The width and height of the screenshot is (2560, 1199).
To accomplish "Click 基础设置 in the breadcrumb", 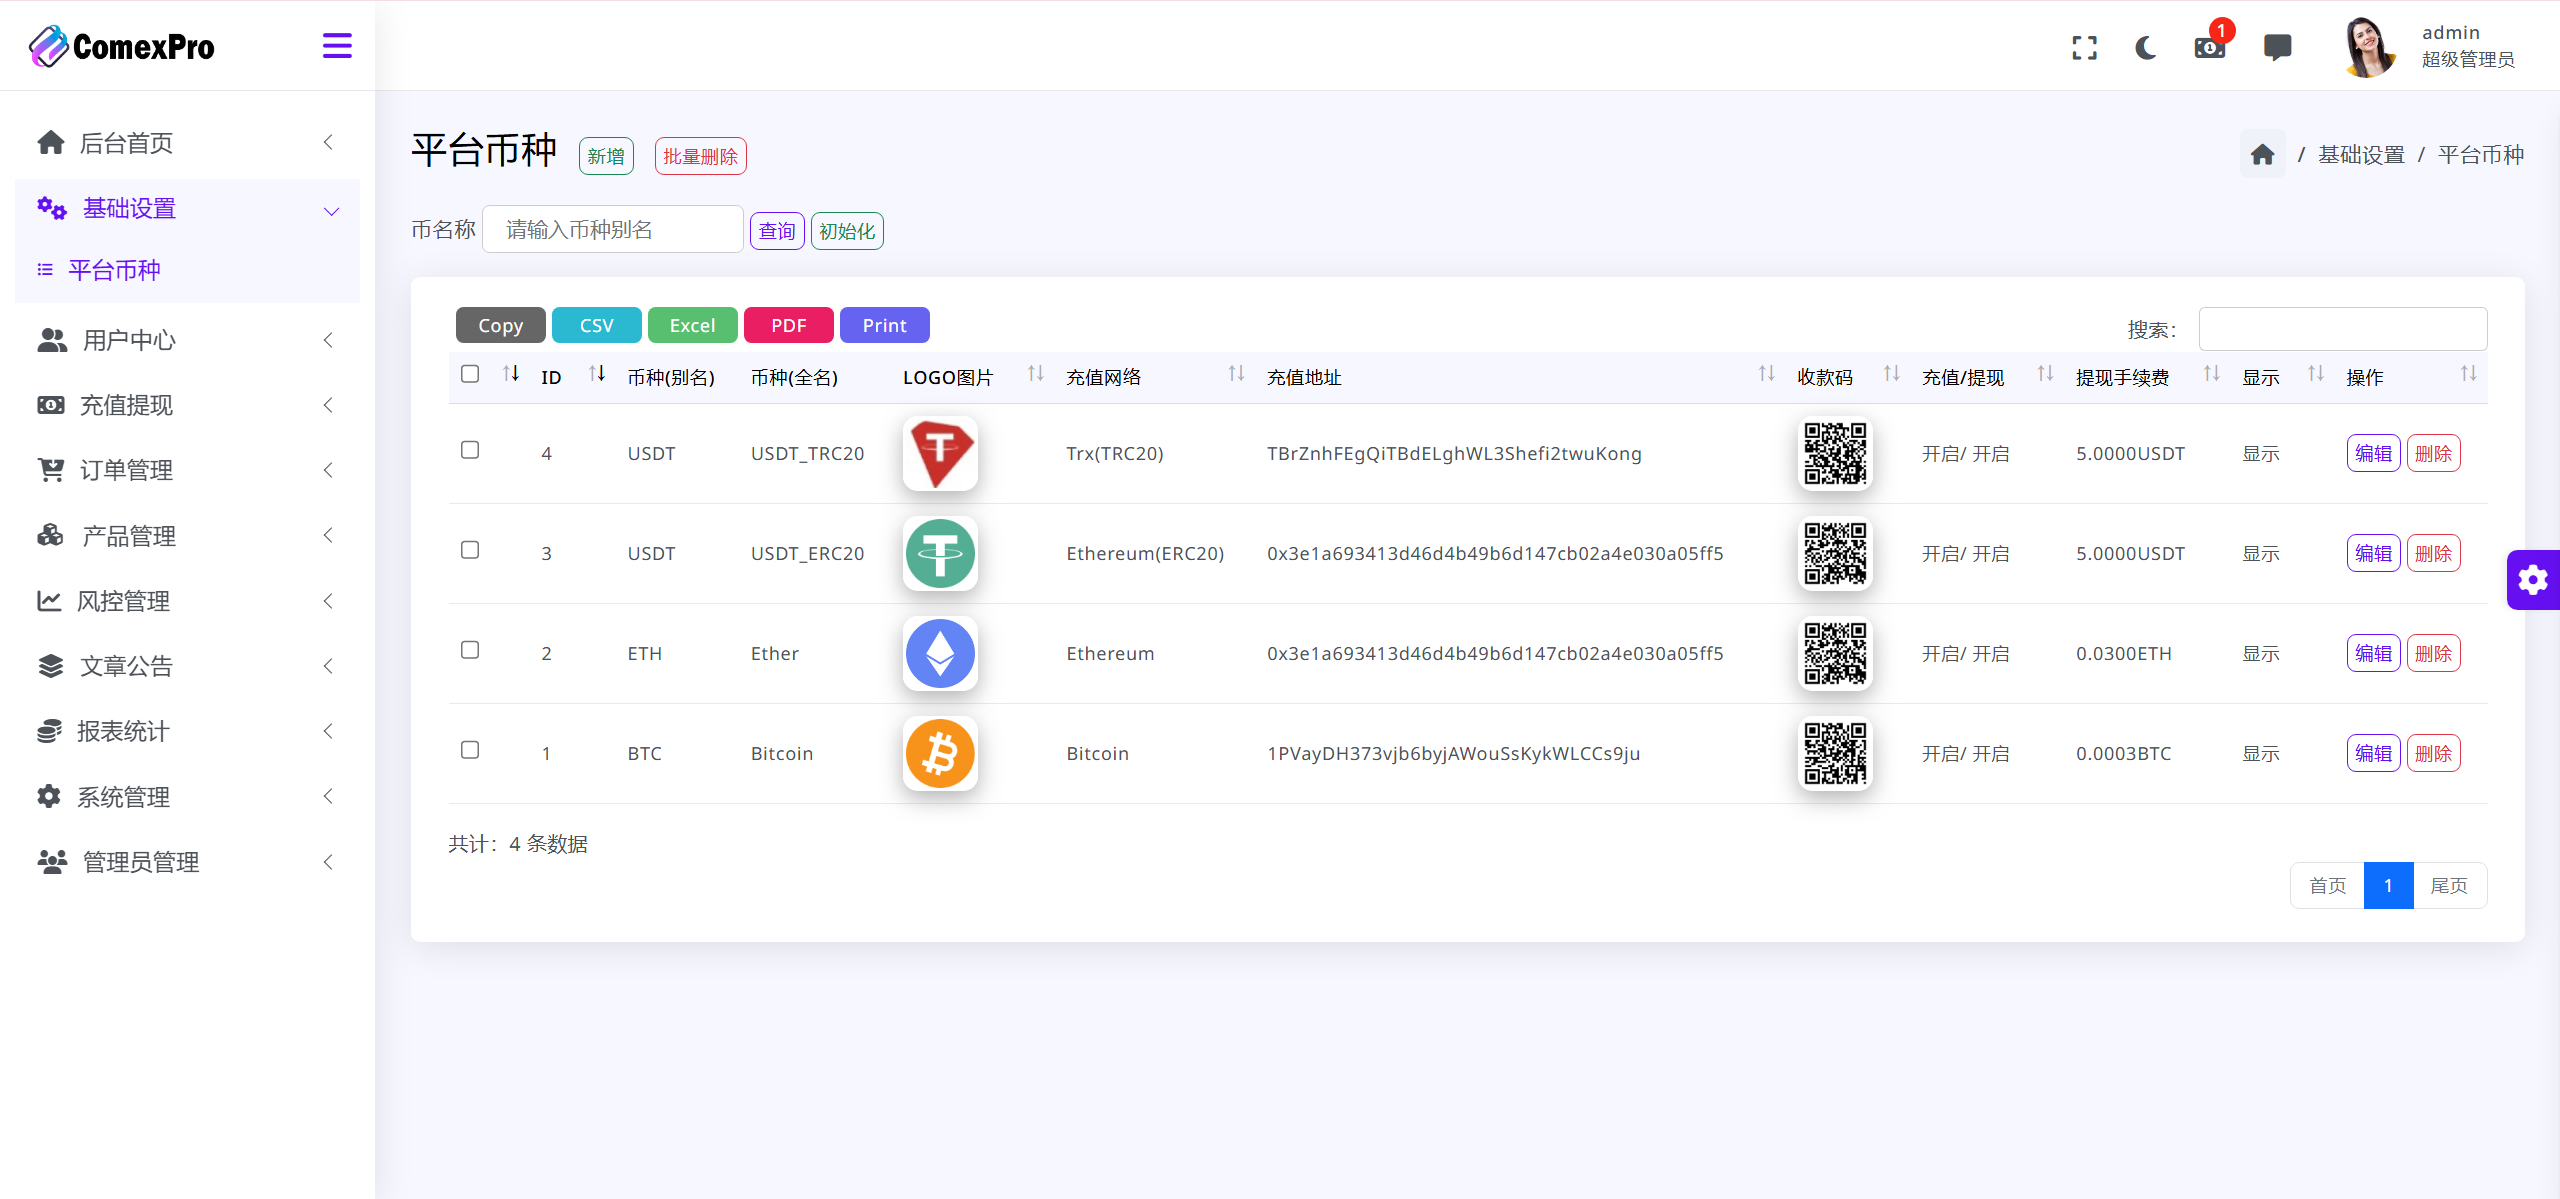I will point(2361,155).
